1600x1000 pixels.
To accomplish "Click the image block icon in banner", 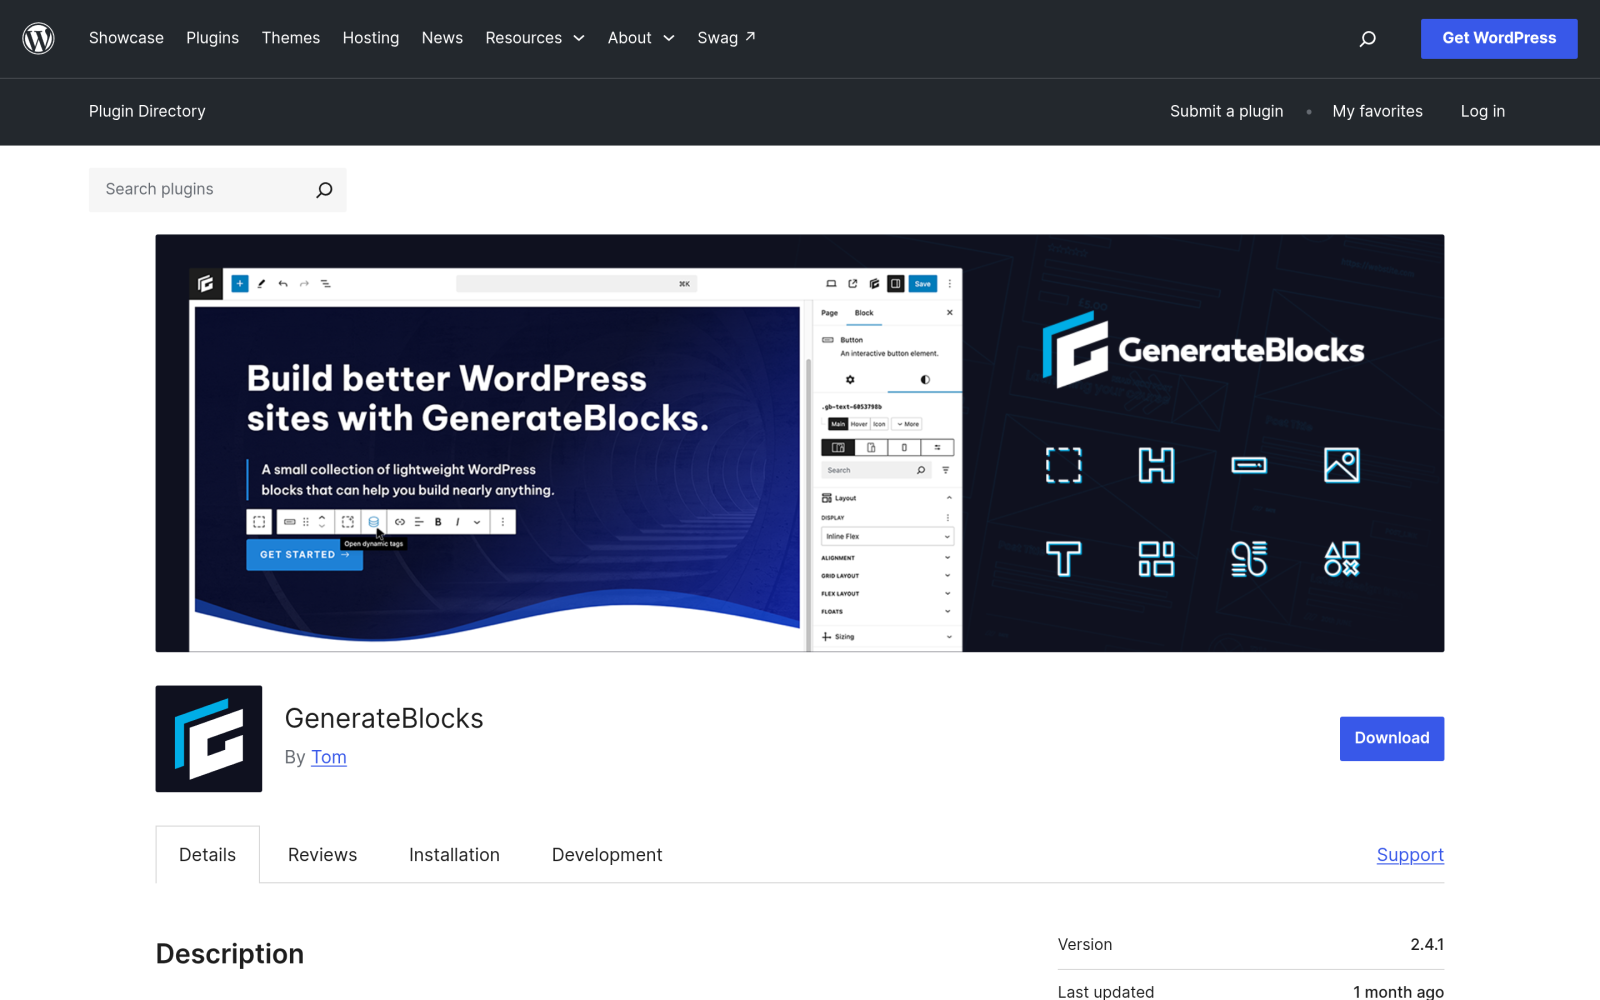I will (x=1341, y=465).
